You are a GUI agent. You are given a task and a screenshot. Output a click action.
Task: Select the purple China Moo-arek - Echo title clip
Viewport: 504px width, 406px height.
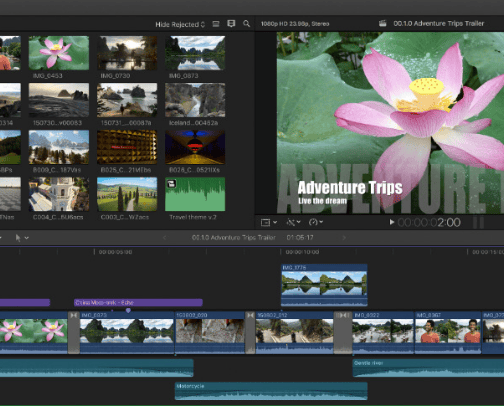click(x=138, y=303)
